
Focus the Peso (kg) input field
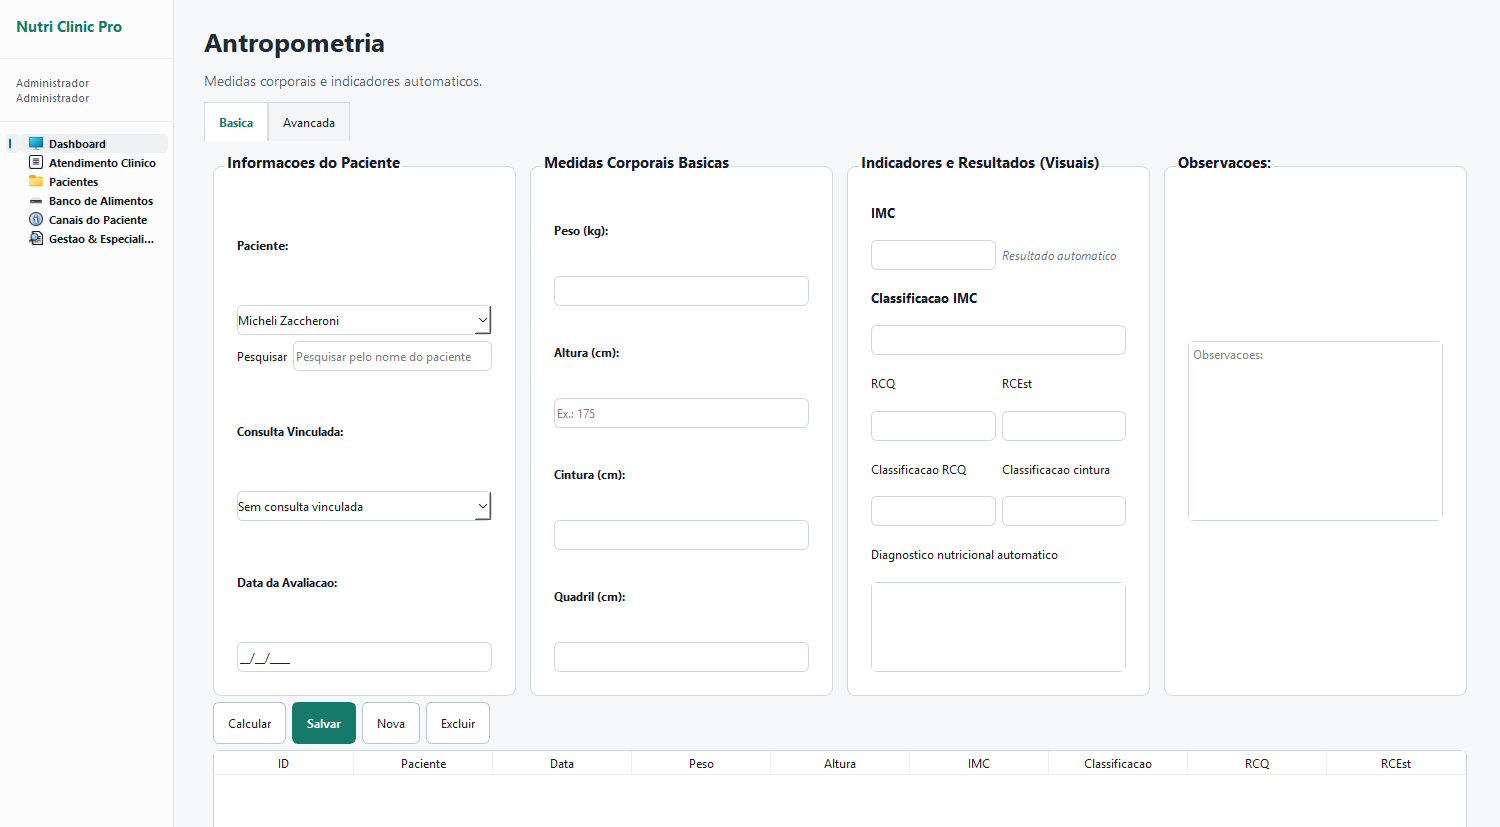point(681,291)
